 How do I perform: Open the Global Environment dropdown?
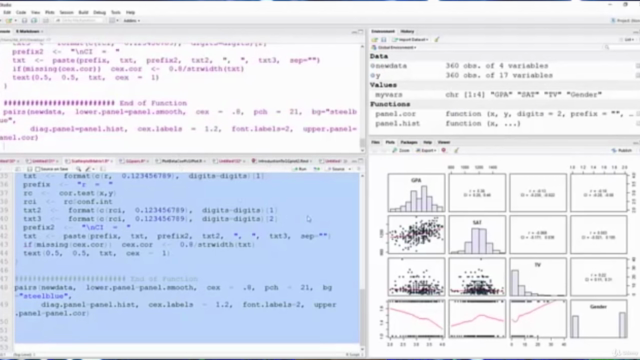(x=394, y=47)
